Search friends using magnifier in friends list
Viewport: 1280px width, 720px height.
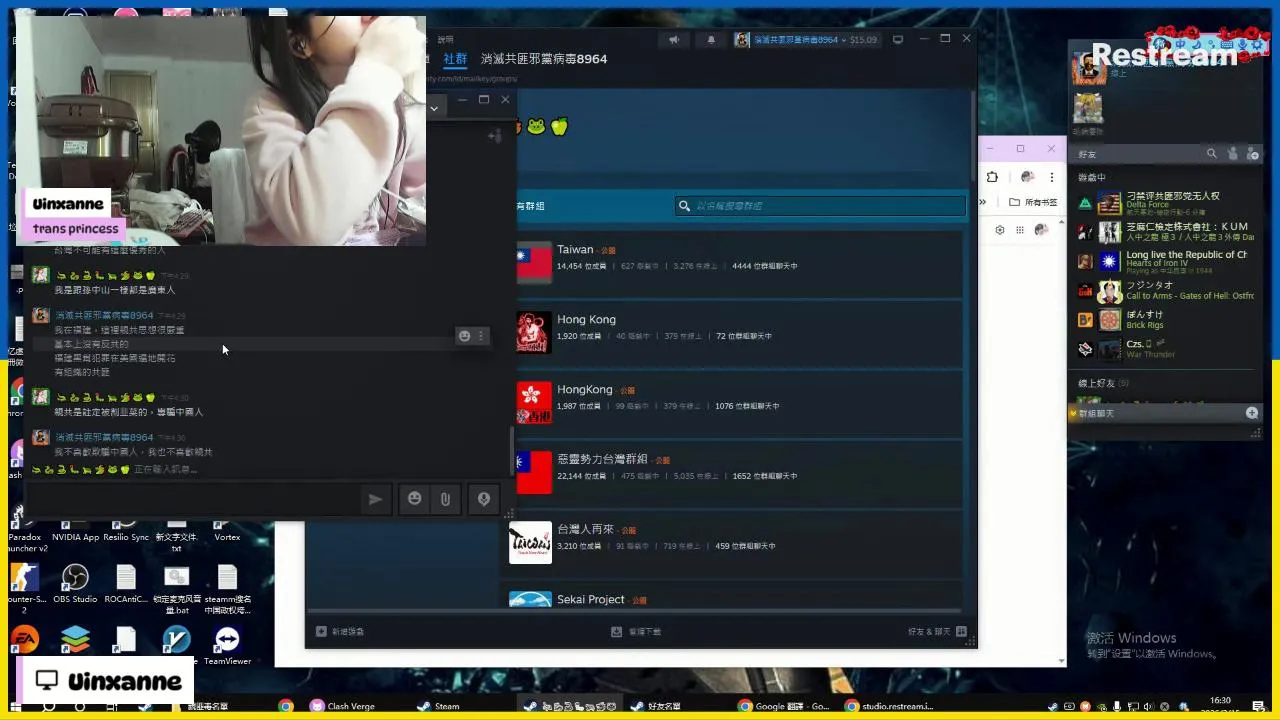pyautogui.click(x=1212, y=154)
